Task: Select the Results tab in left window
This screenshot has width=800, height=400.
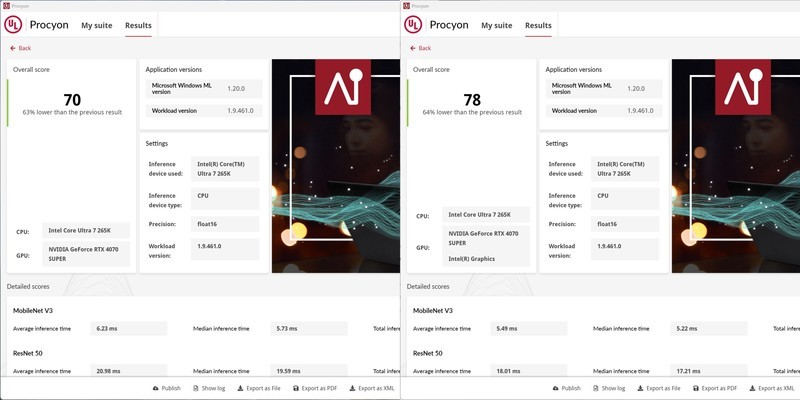Action: click(x=138, y=25)
